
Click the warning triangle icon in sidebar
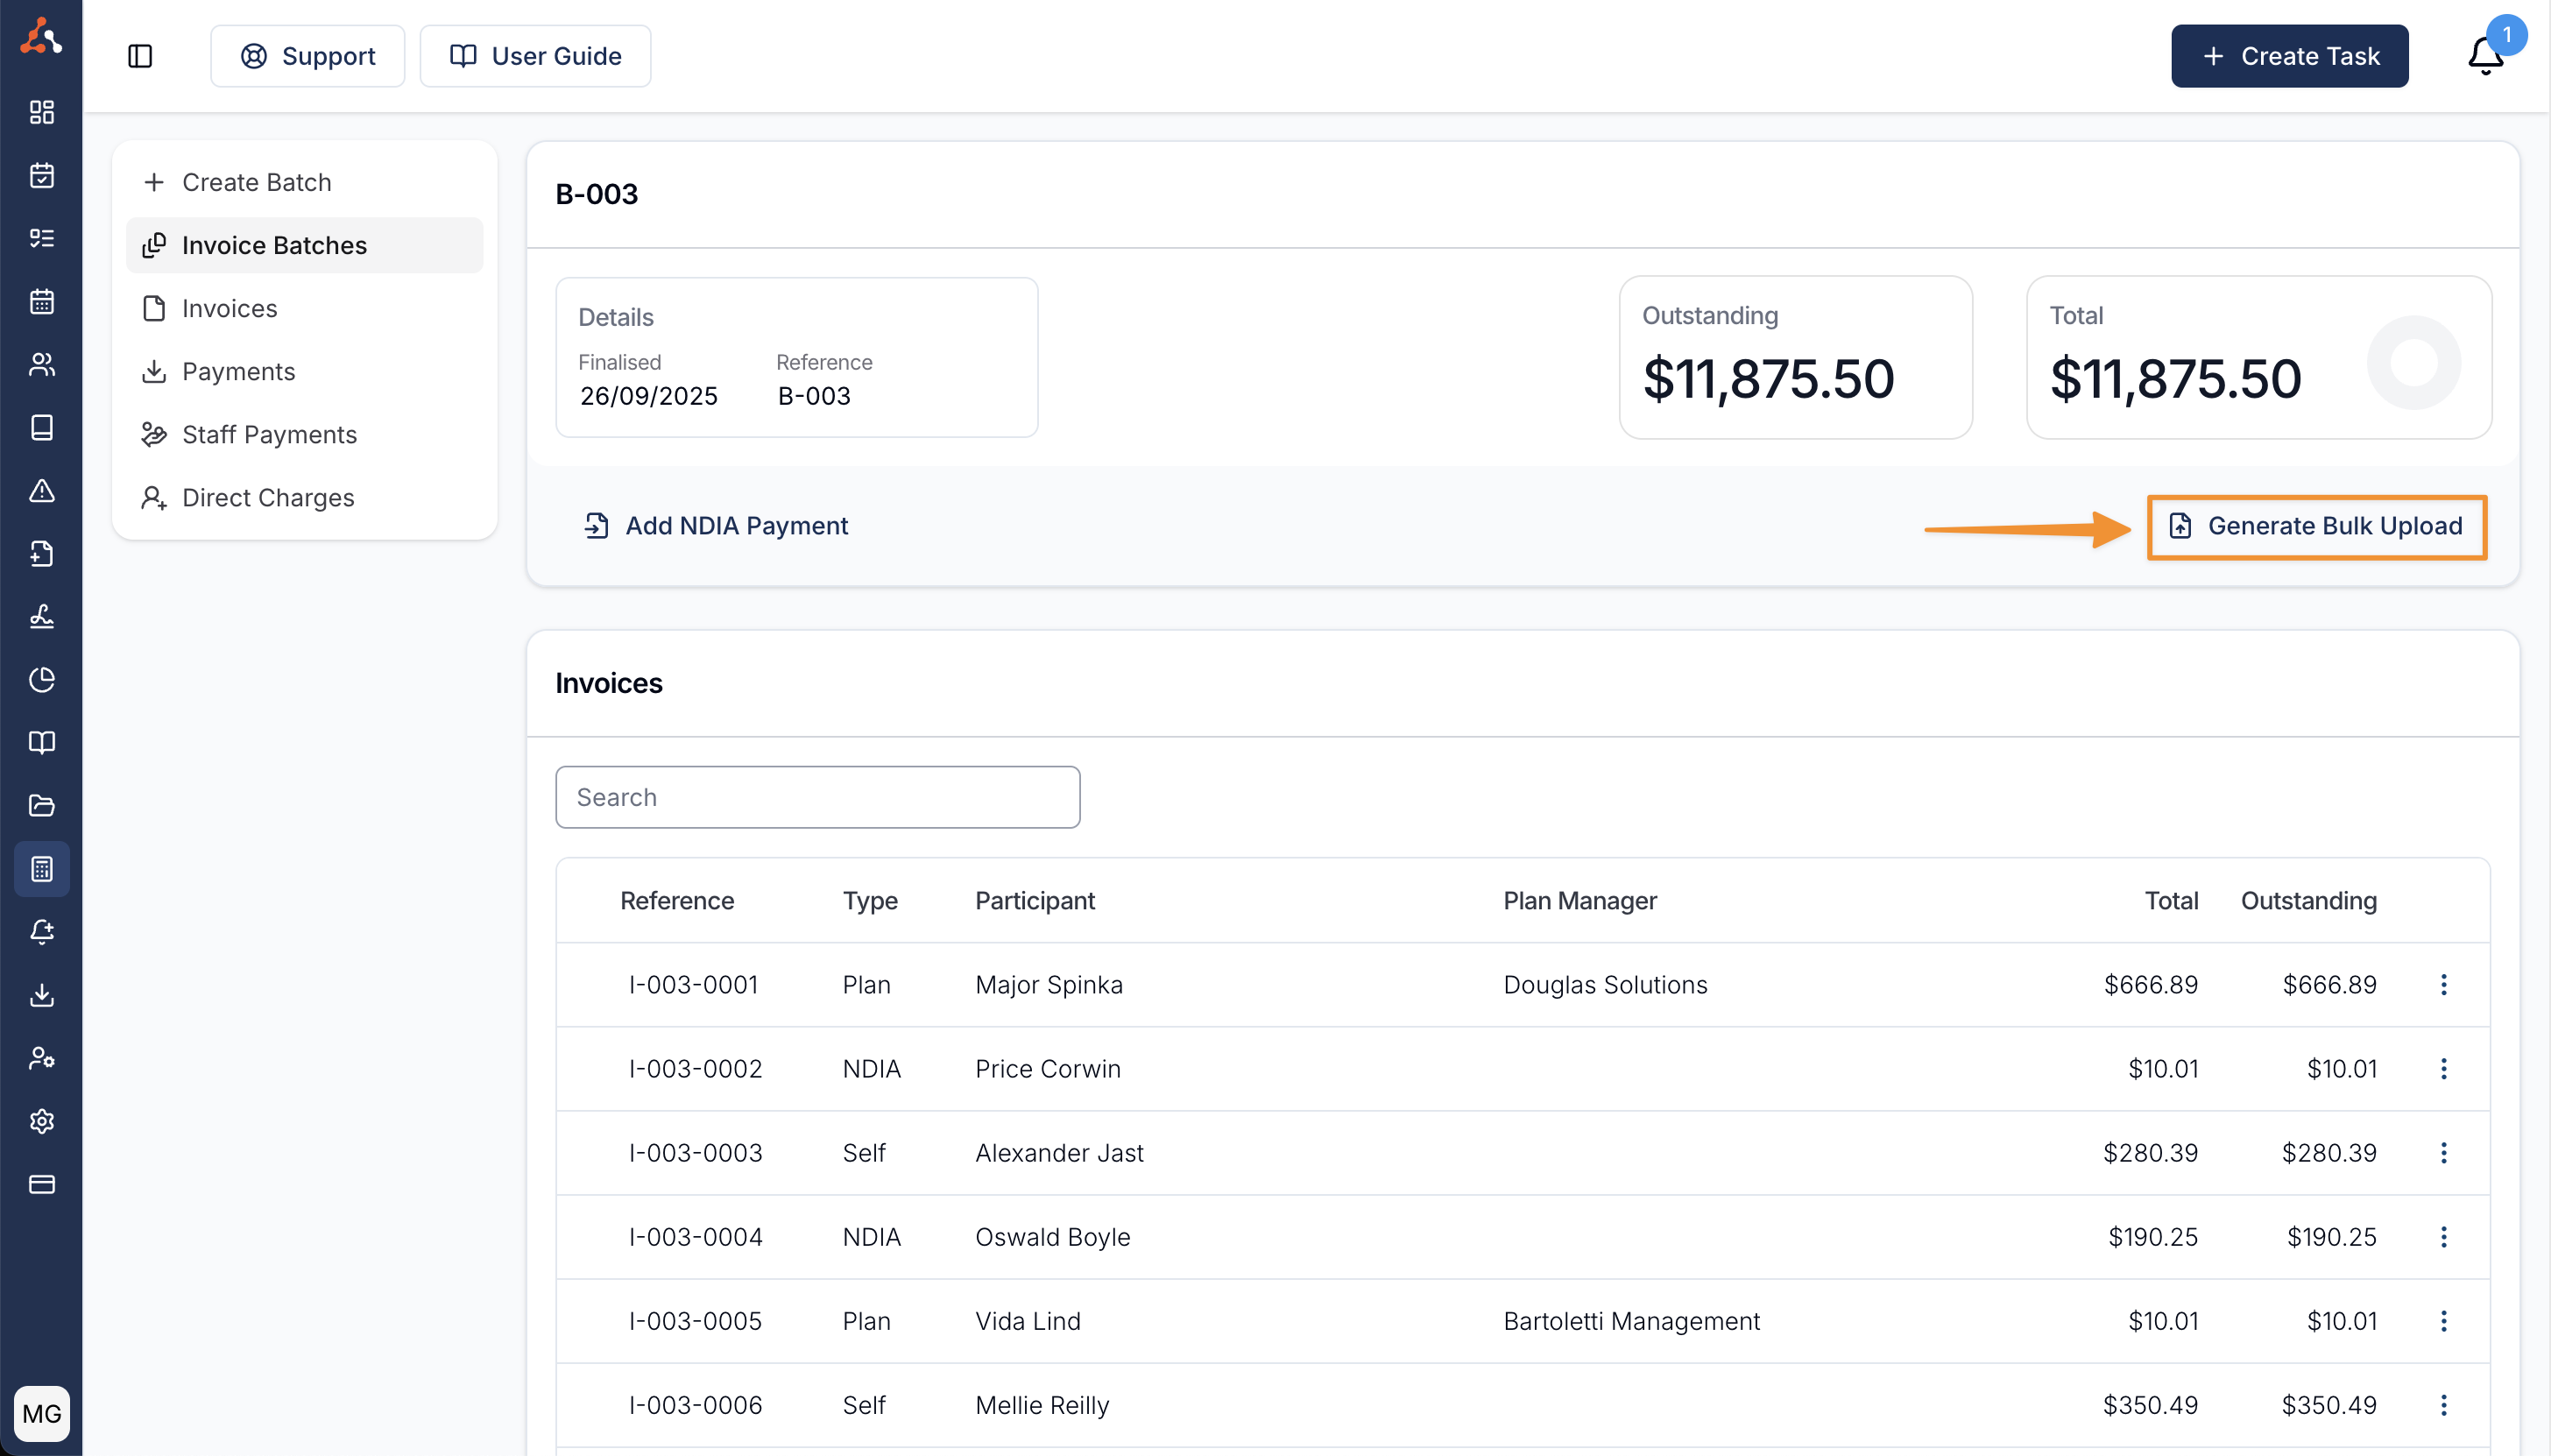coord(41,491)
